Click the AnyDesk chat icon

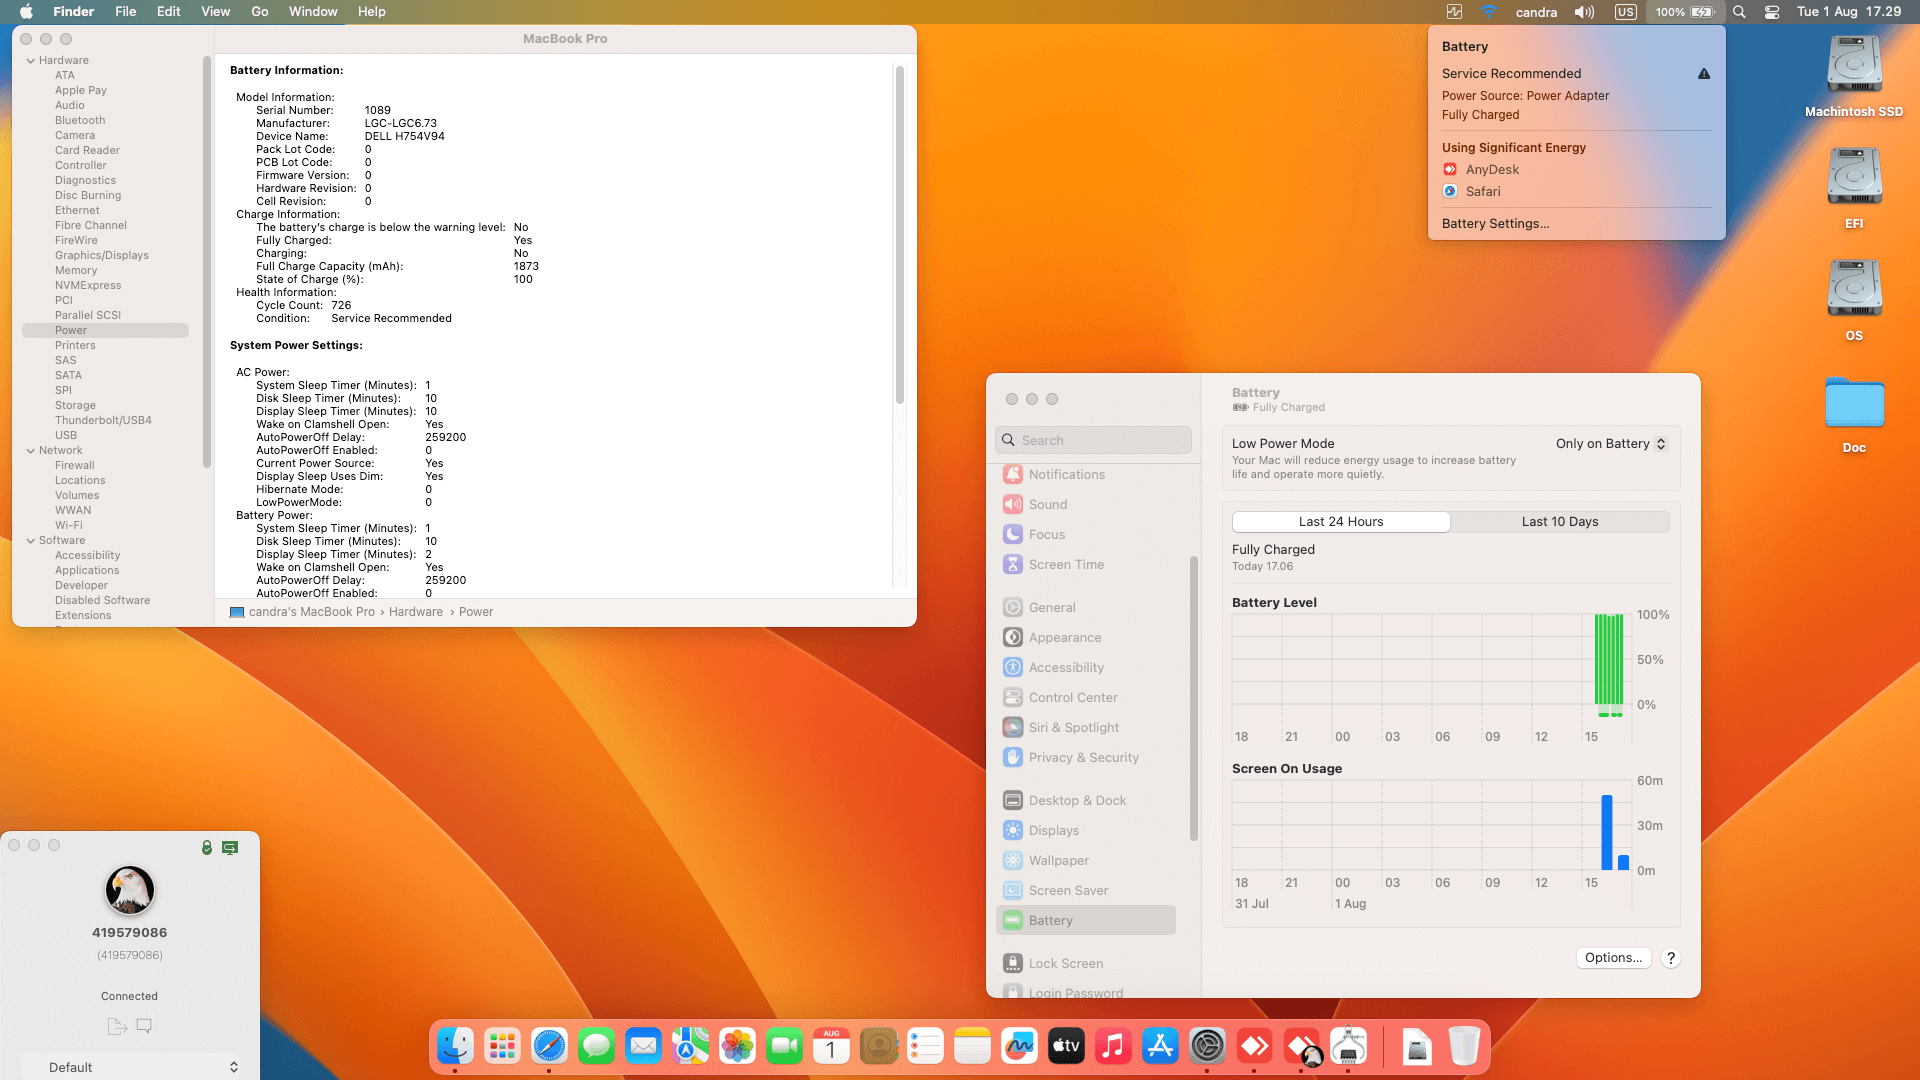click(x=144, y=1026)
